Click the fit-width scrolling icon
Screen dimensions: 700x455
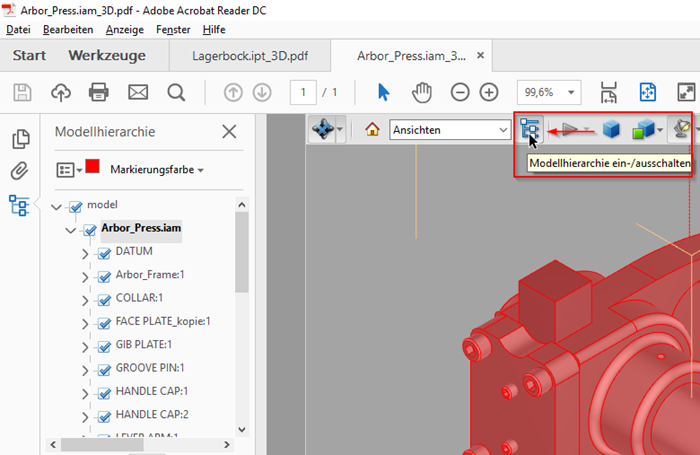[x=609, y=92]
